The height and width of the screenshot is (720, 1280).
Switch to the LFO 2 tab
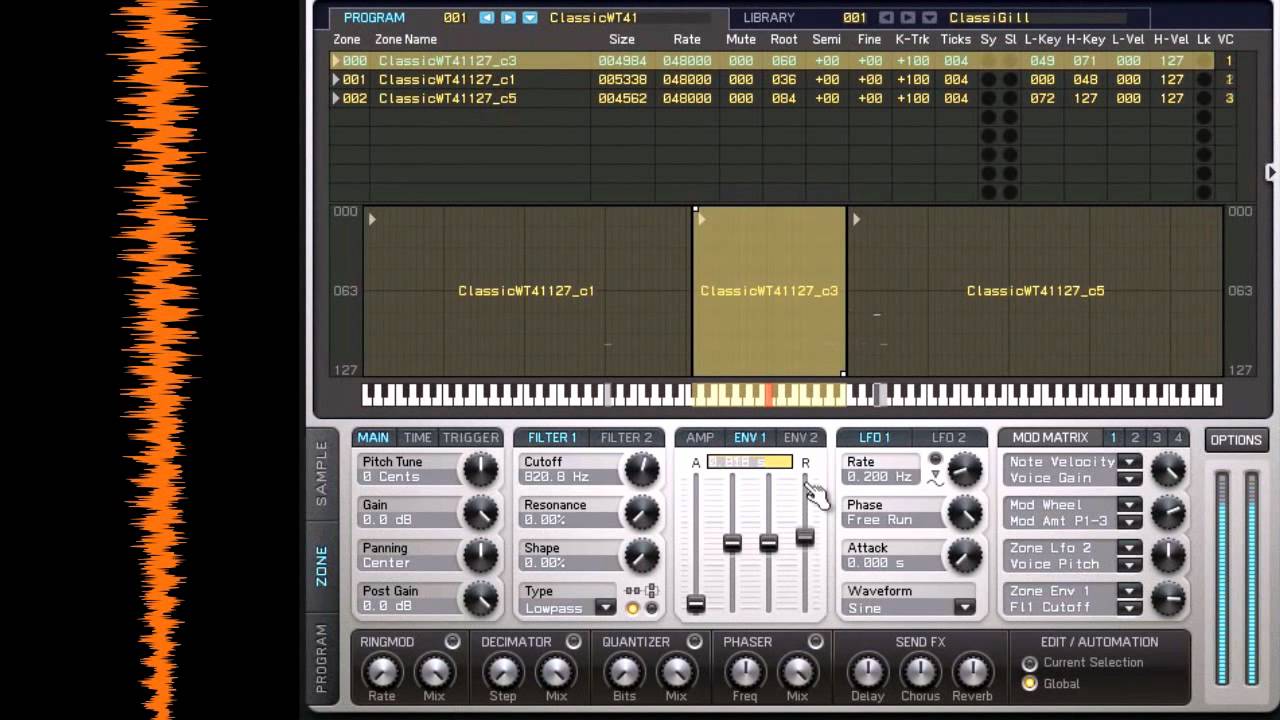point(949,438)
